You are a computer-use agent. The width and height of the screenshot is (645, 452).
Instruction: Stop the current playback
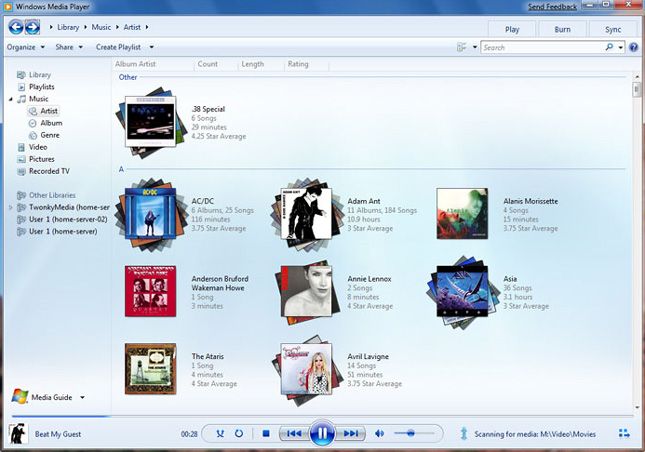tap(266, 433)
